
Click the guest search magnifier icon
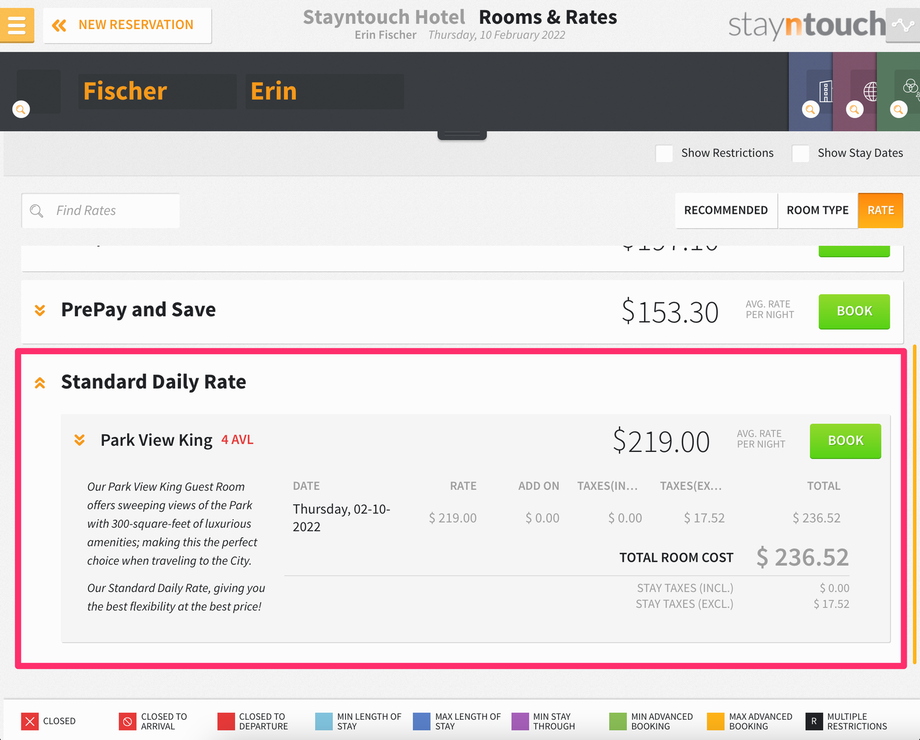[21, 109]
